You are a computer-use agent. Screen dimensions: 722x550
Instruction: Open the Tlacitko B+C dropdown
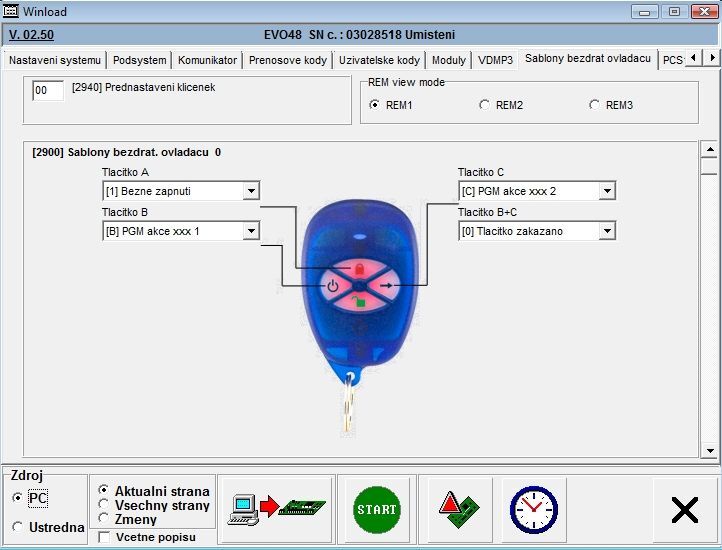pyautogui.click(x=607, y=231)
